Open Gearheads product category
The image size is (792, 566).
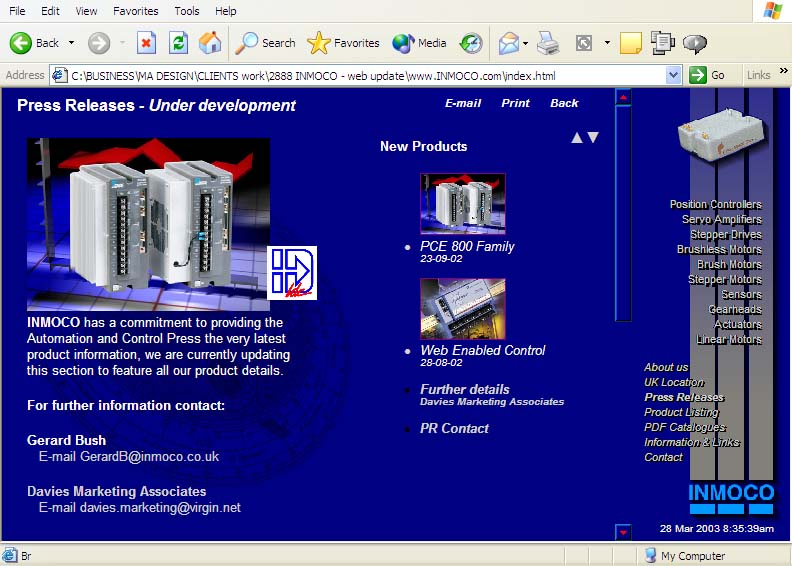tap(735, 310)
